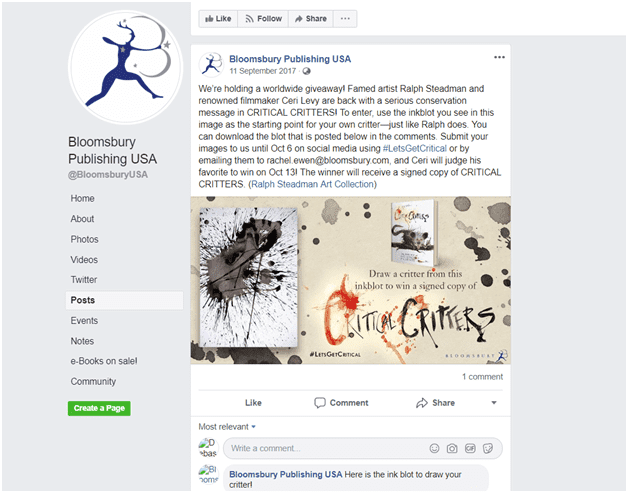Follow the Bloomsbury Publishing USA page
Image resolution: width=628 pixels, height=493 pixels.
pos(263,19)
